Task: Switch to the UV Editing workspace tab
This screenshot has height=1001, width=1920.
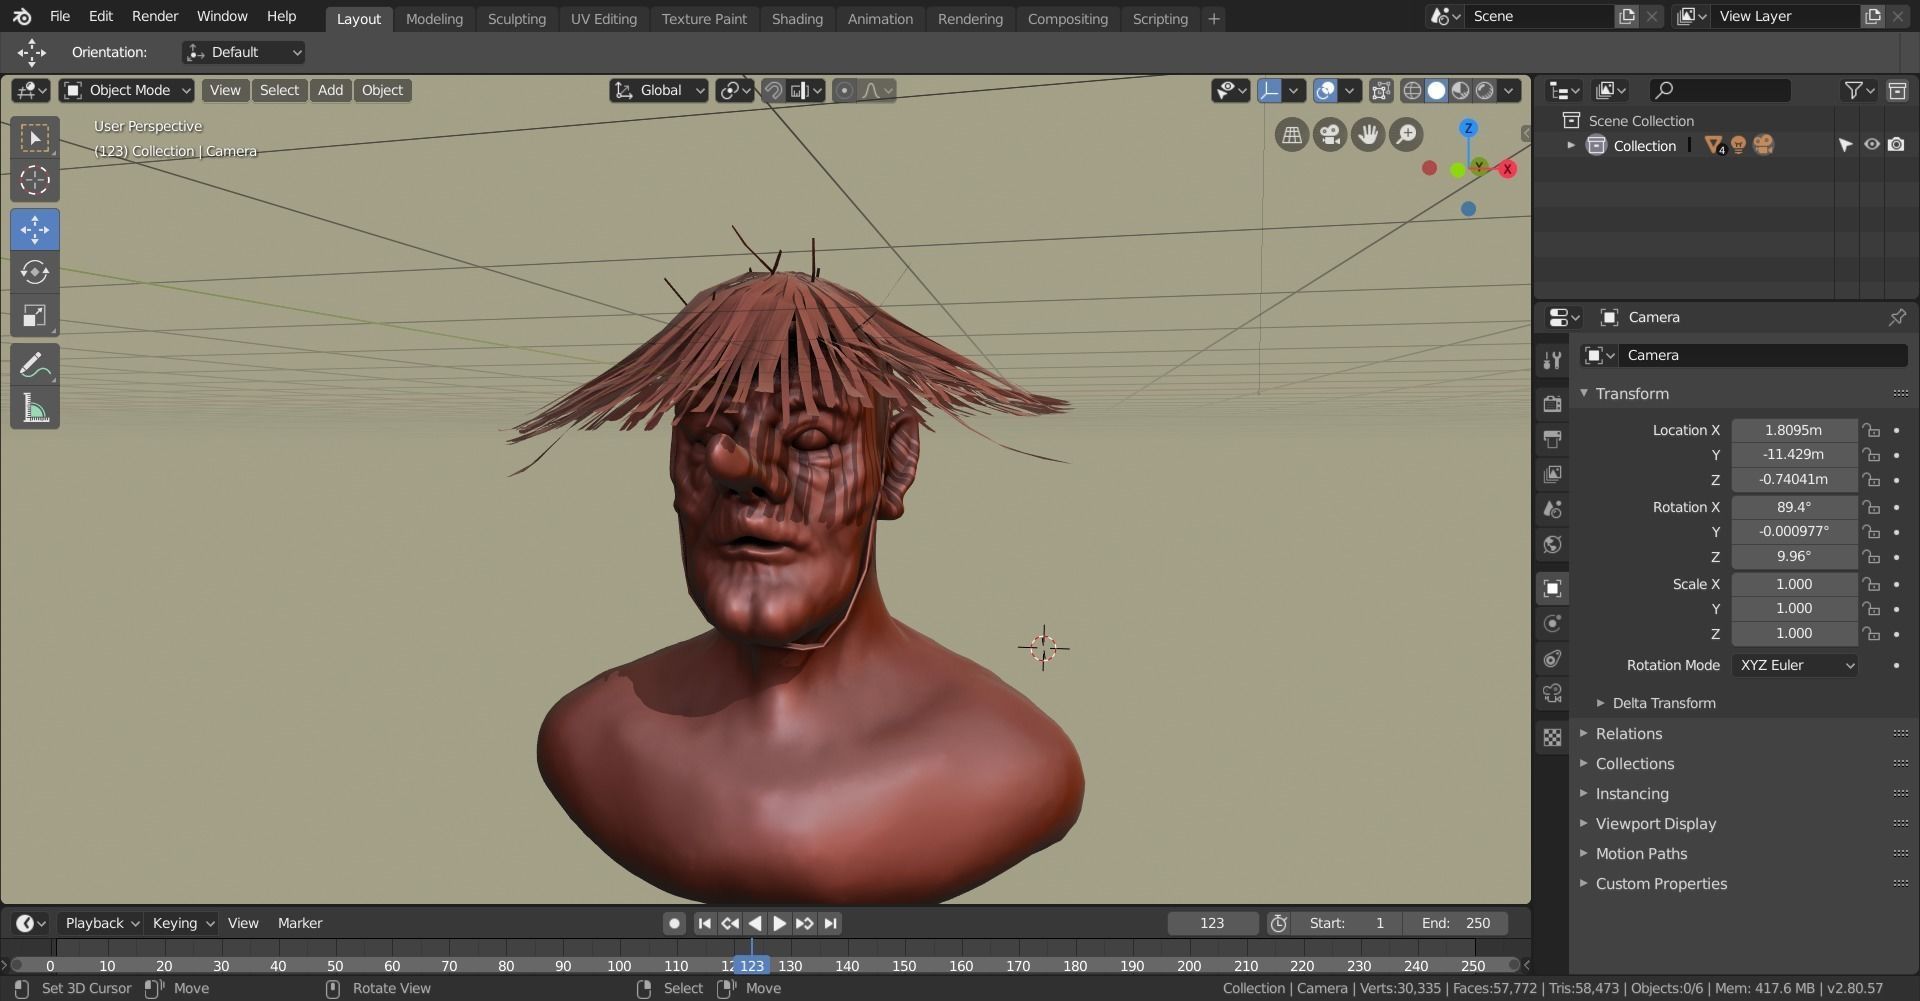Action: (603, 19)
